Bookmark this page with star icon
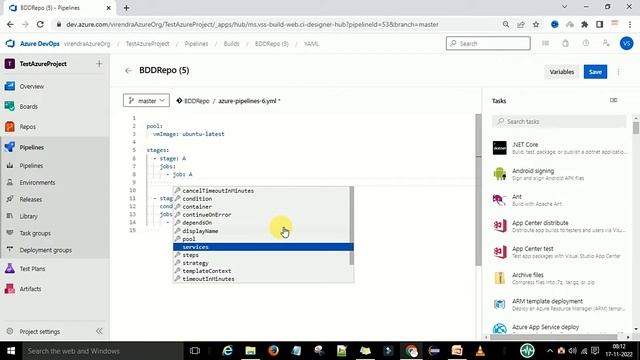The width and height of the screenshot is (640, 360). pos(536,24)
